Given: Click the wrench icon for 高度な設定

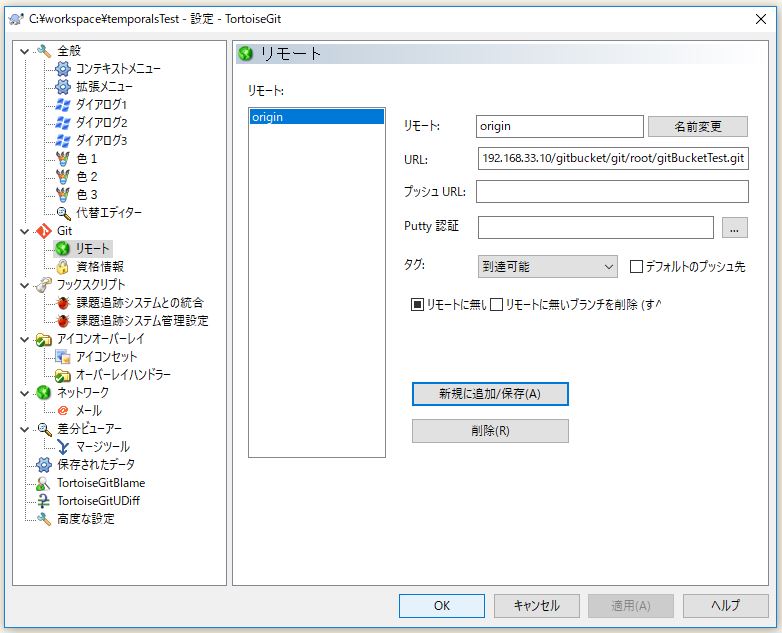Looking at the screenshot, I should (44, 519).
